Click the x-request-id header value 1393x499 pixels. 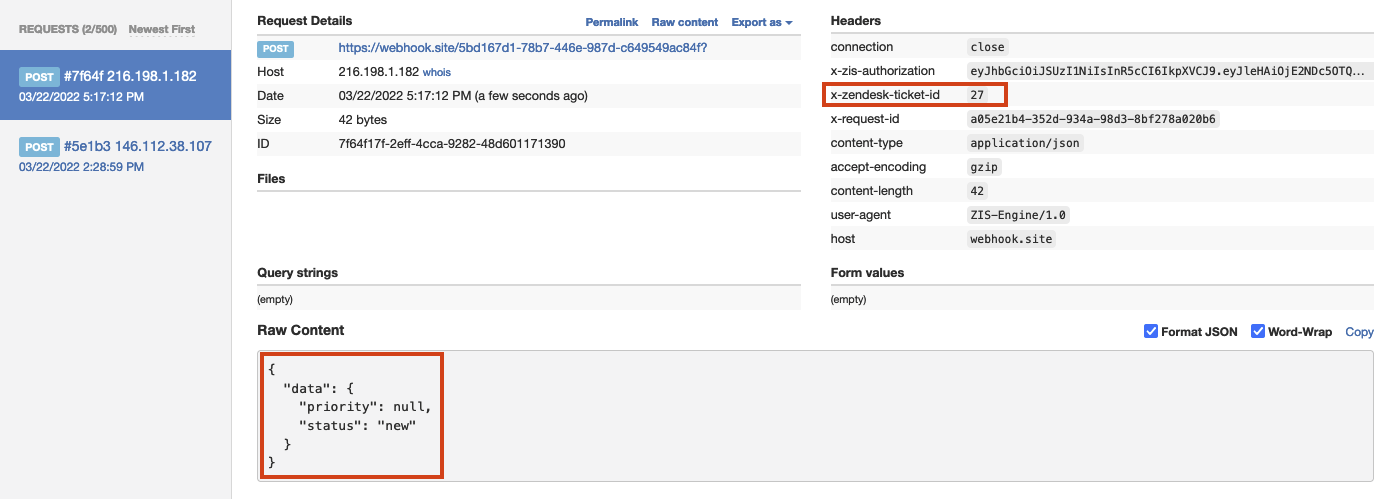1093,119
